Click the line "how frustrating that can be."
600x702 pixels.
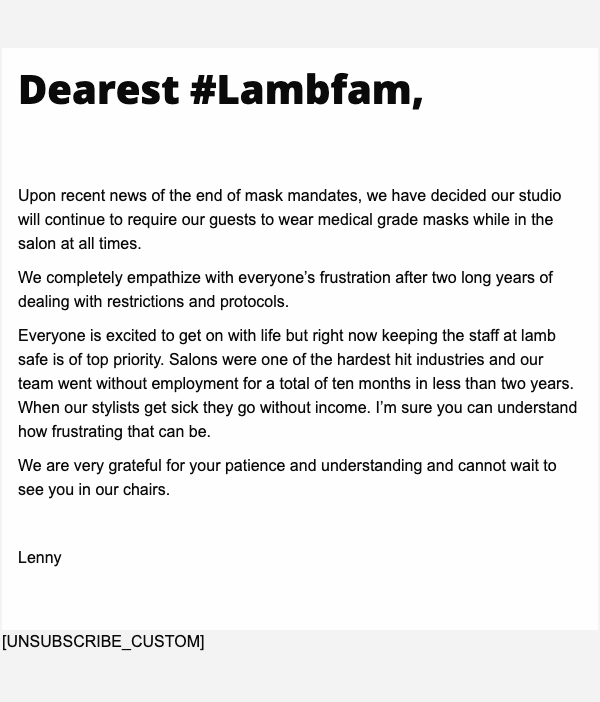pyautogui.click(x=114, y=432)
